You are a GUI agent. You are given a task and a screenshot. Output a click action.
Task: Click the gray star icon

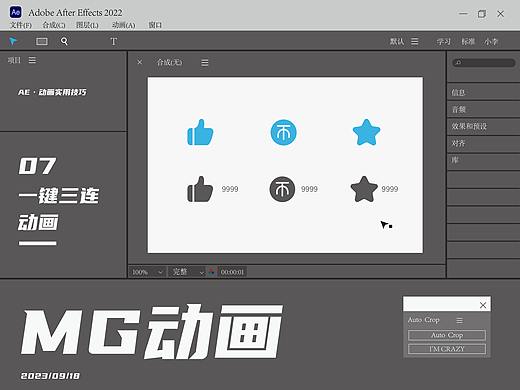click(364, 189)
